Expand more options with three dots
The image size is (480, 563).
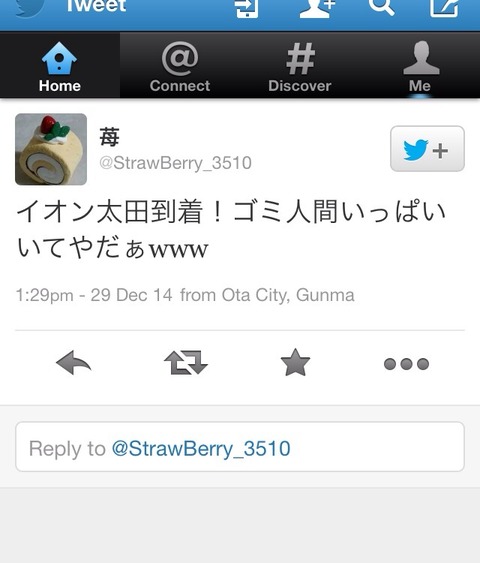[406, 364]
